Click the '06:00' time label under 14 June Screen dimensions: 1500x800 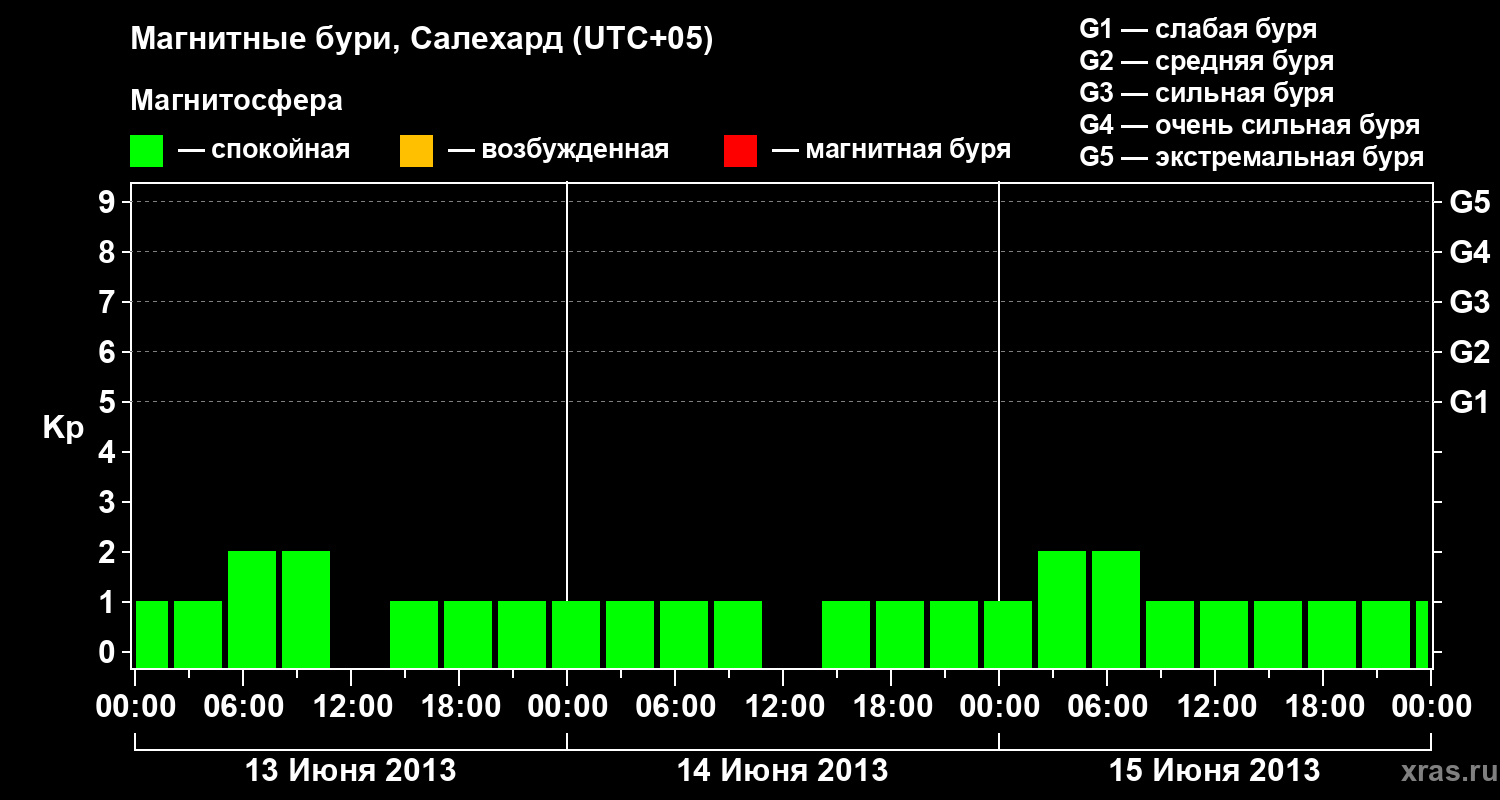coord(675,707)
